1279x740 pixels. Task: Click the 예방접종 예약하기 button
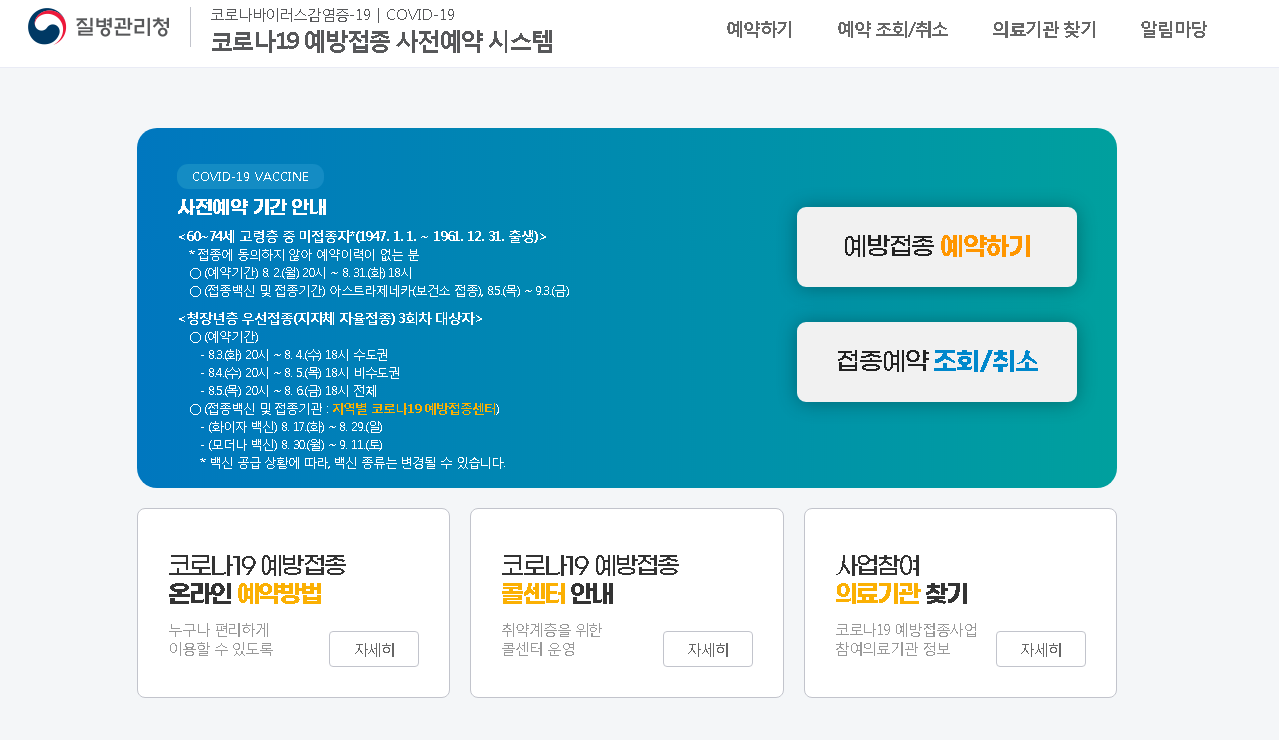pyautogui.click(x=937, y=247)
